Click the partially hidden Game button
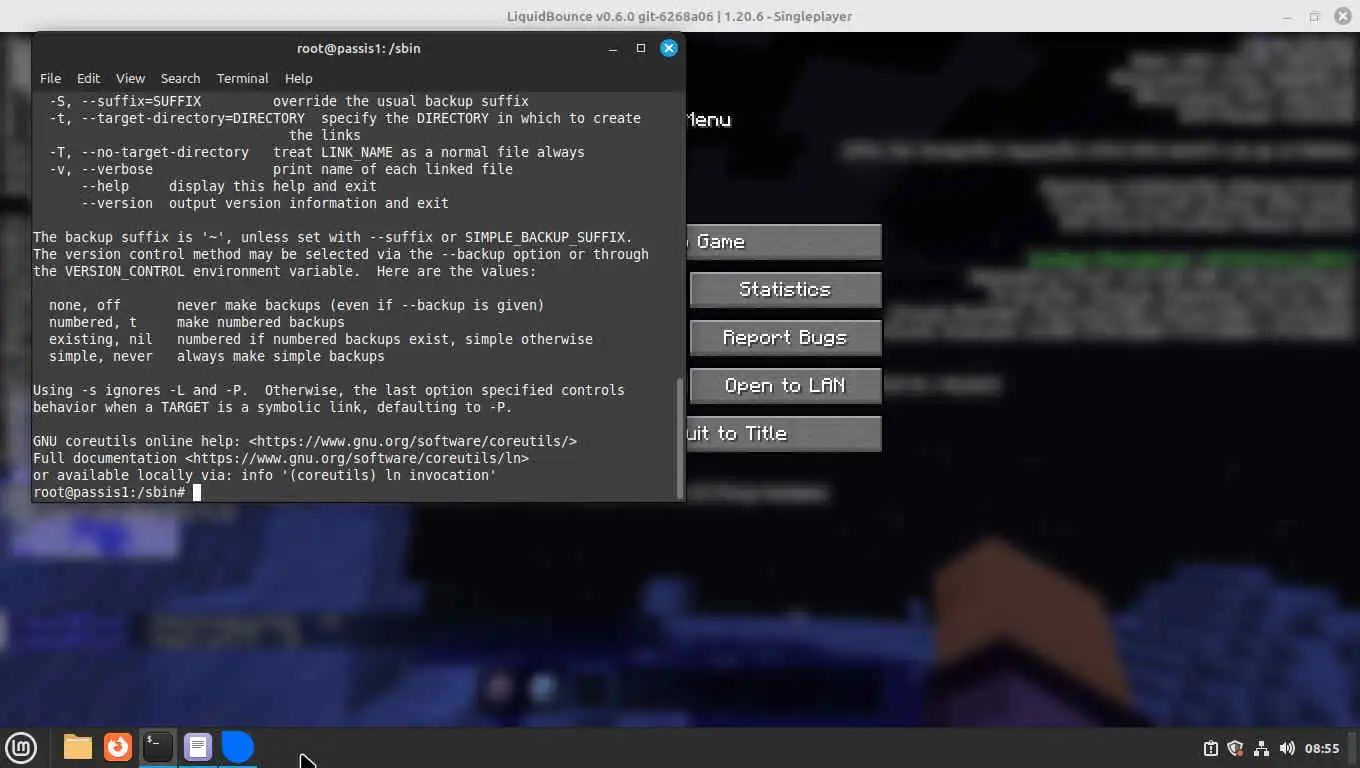The image size is (1360, 768). (784, 242)
